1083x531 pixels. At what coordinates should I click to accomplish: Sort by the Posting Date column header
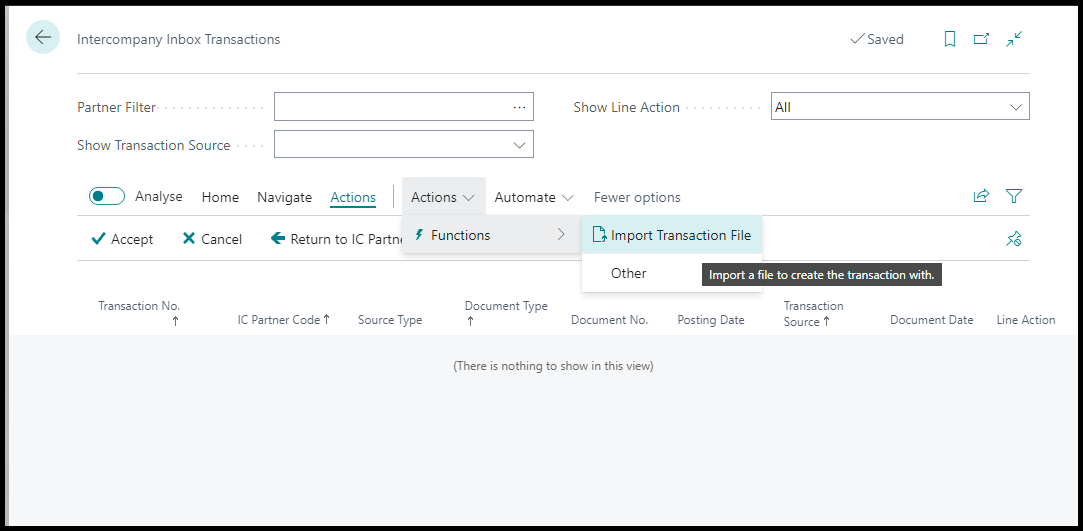point(710,320)
